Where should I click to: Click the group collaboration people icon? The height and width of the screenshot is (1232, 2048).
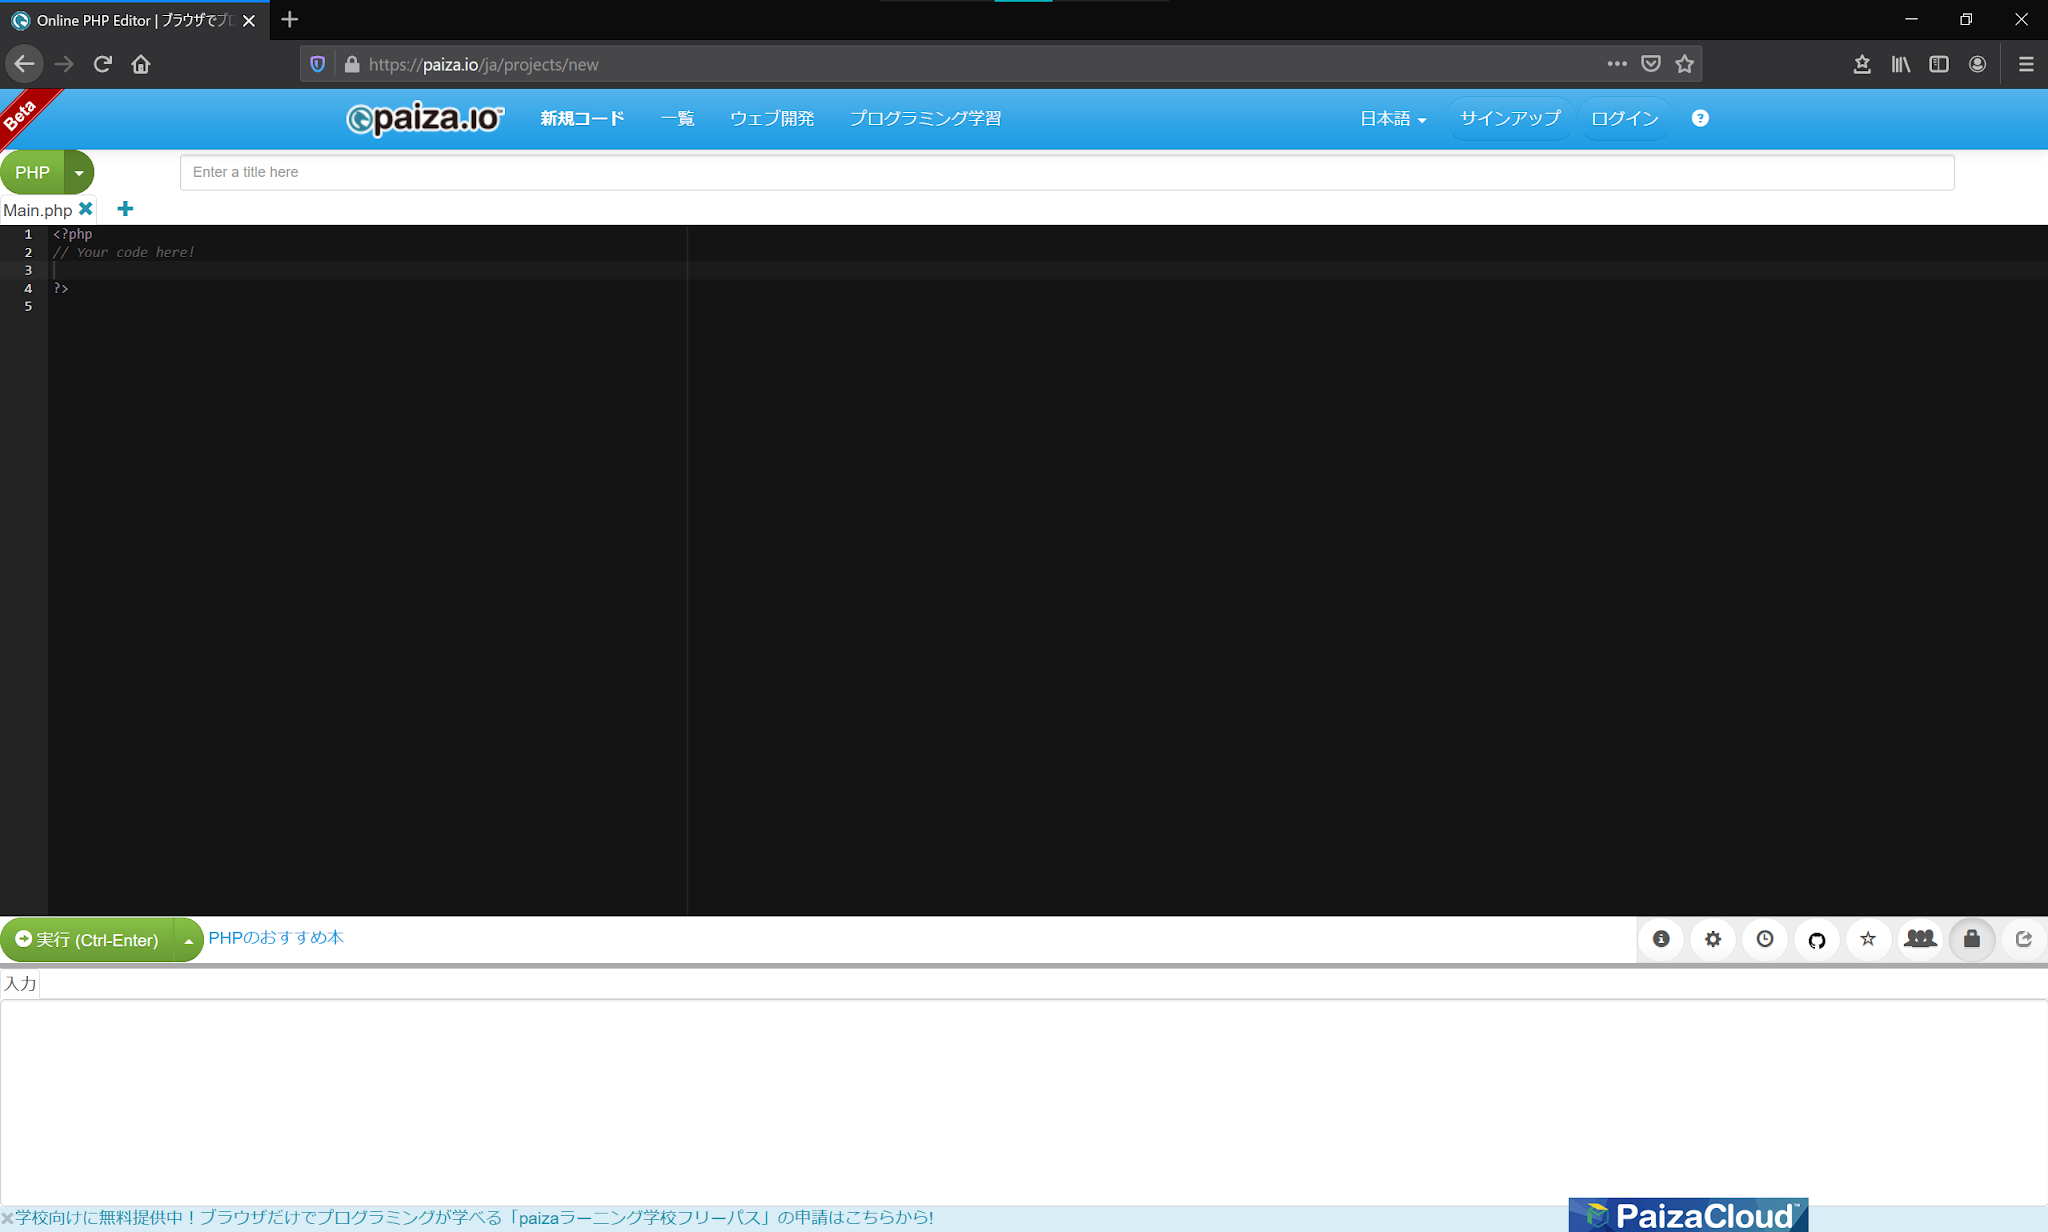tap(1920, 939)
